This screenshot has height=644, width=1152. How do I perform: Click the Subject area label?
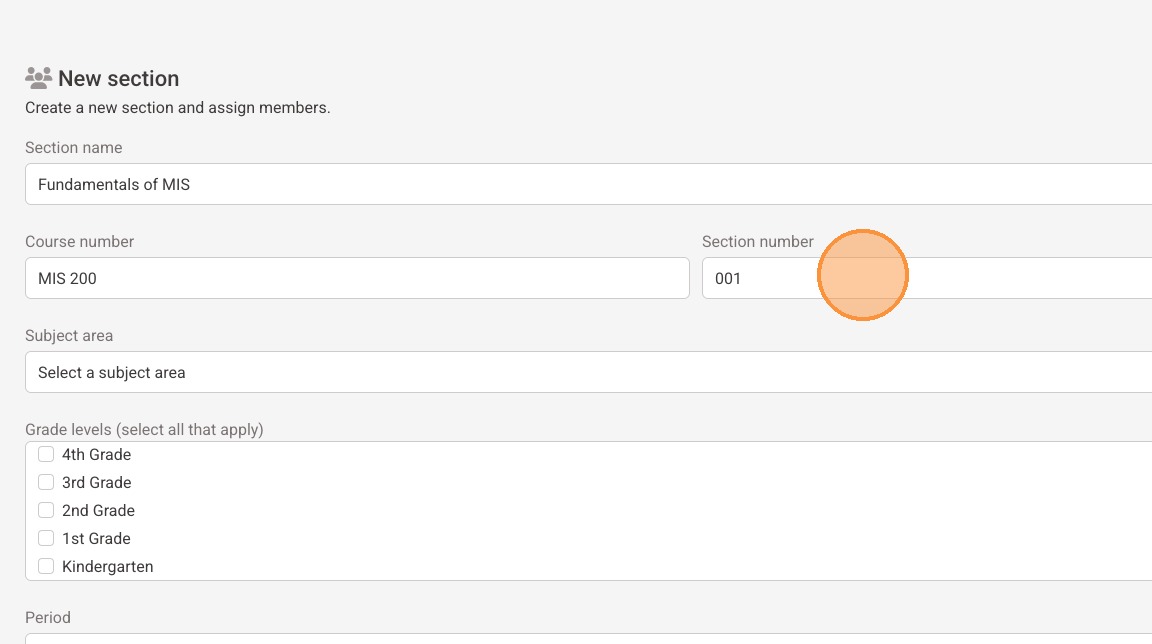(x=69, y=335)
